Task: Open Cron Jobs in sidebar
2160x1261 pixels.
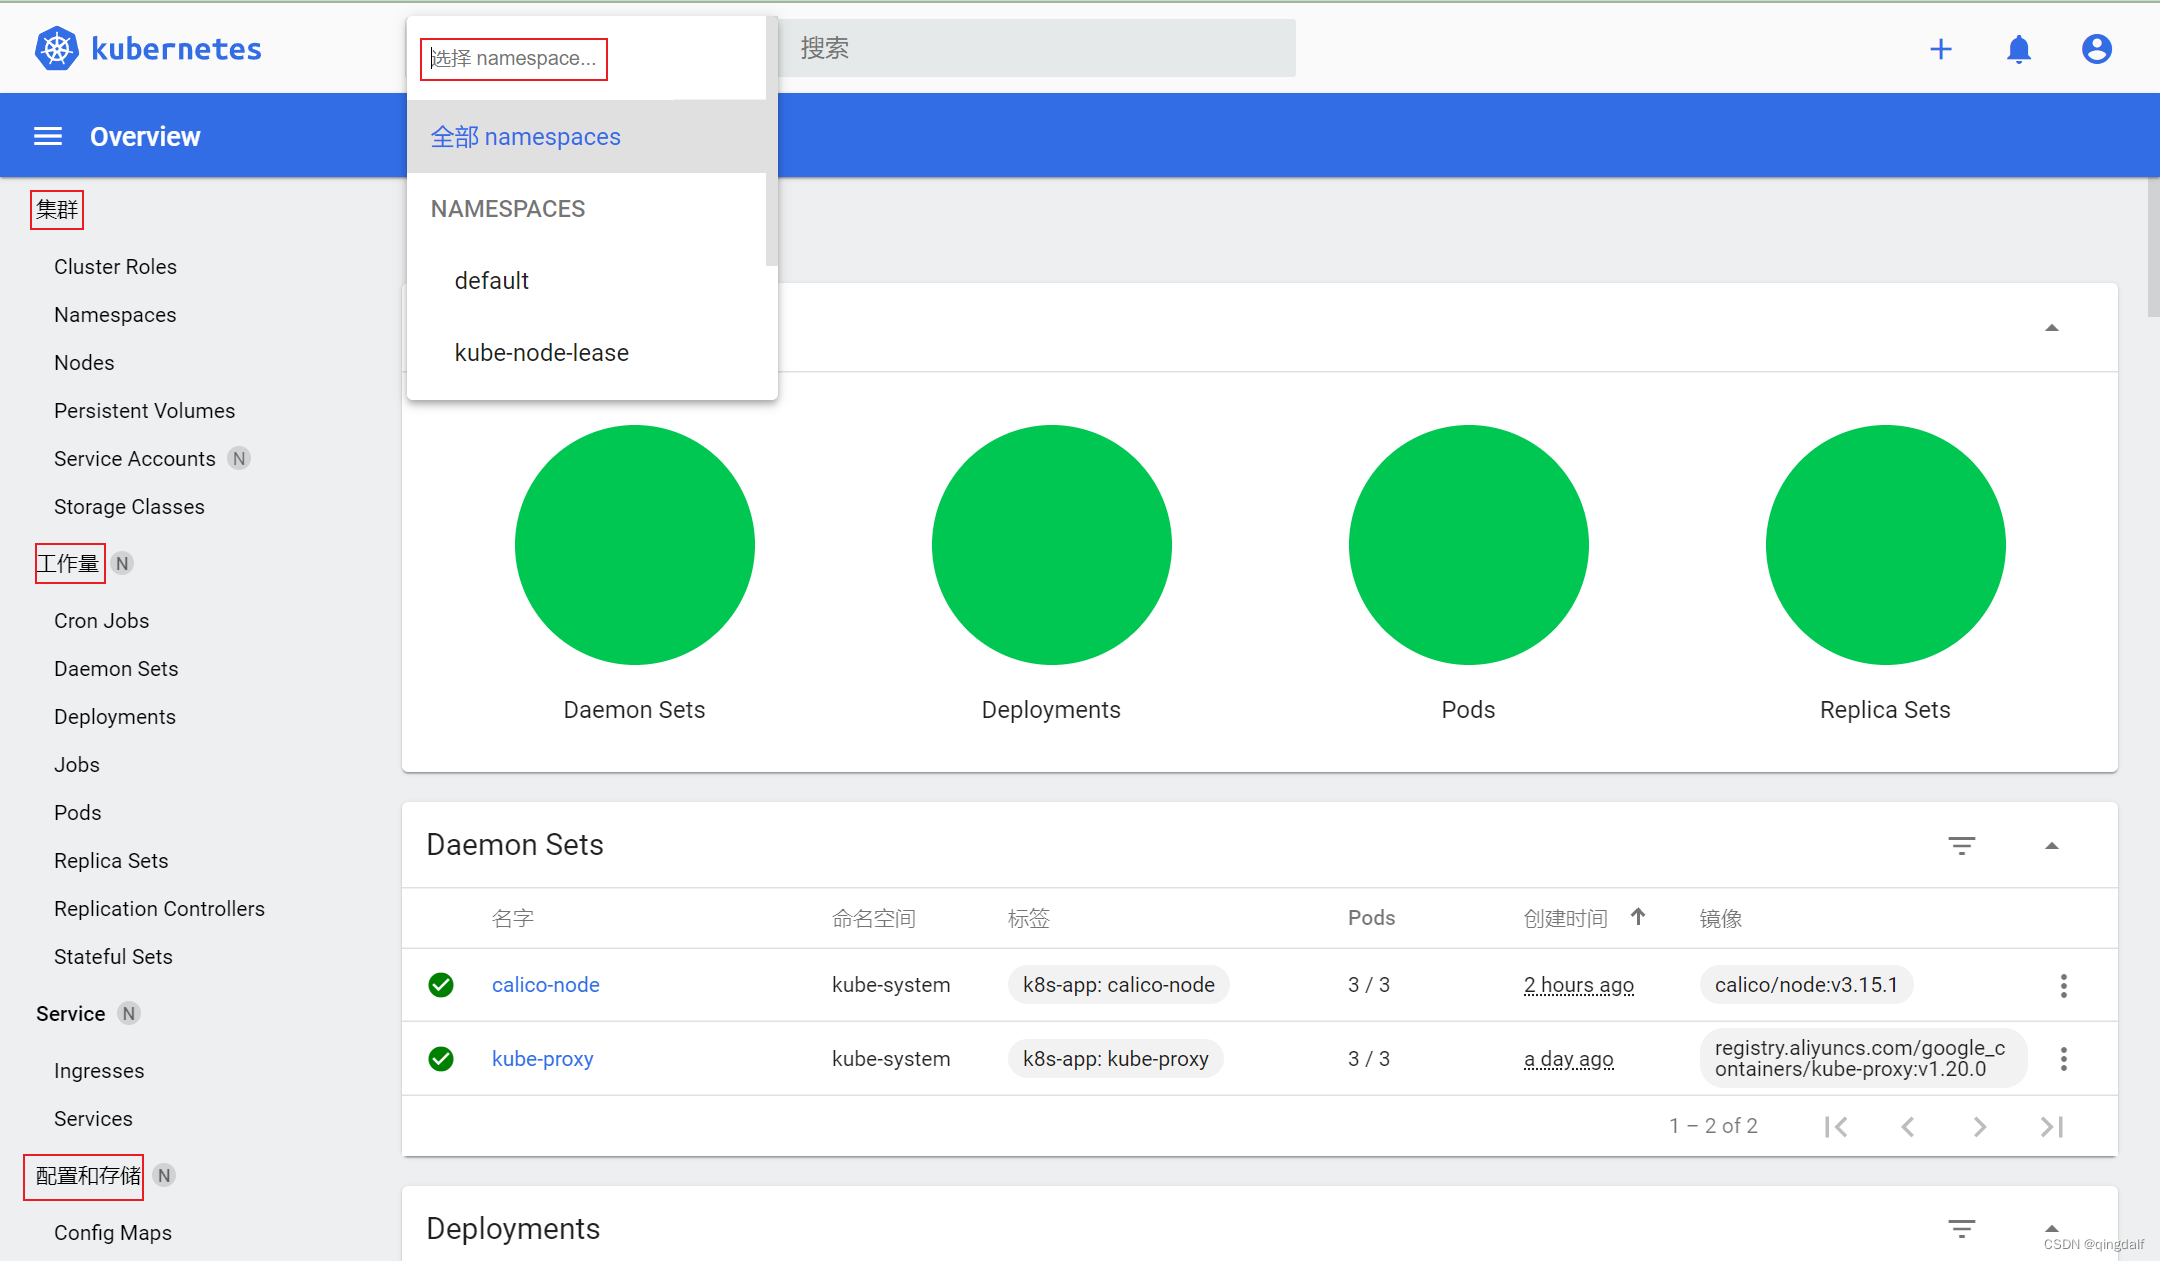Action: click(x=101, y=621)
